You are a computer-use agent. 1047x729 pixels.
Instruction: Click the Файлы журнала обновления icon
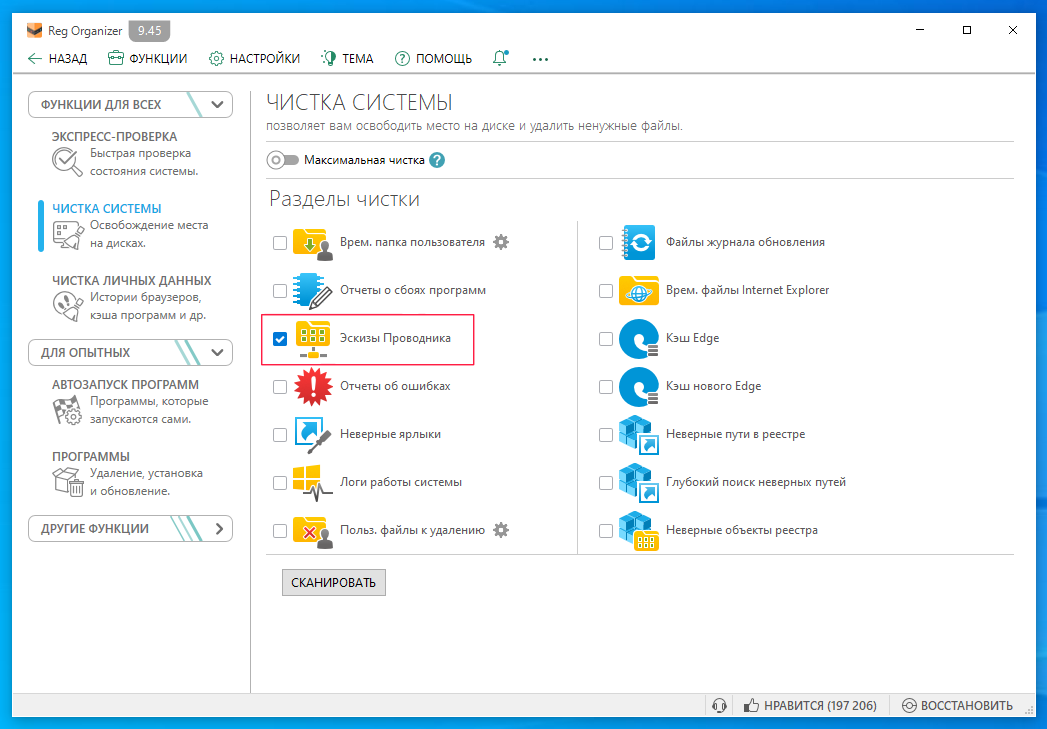coord(638,242)
